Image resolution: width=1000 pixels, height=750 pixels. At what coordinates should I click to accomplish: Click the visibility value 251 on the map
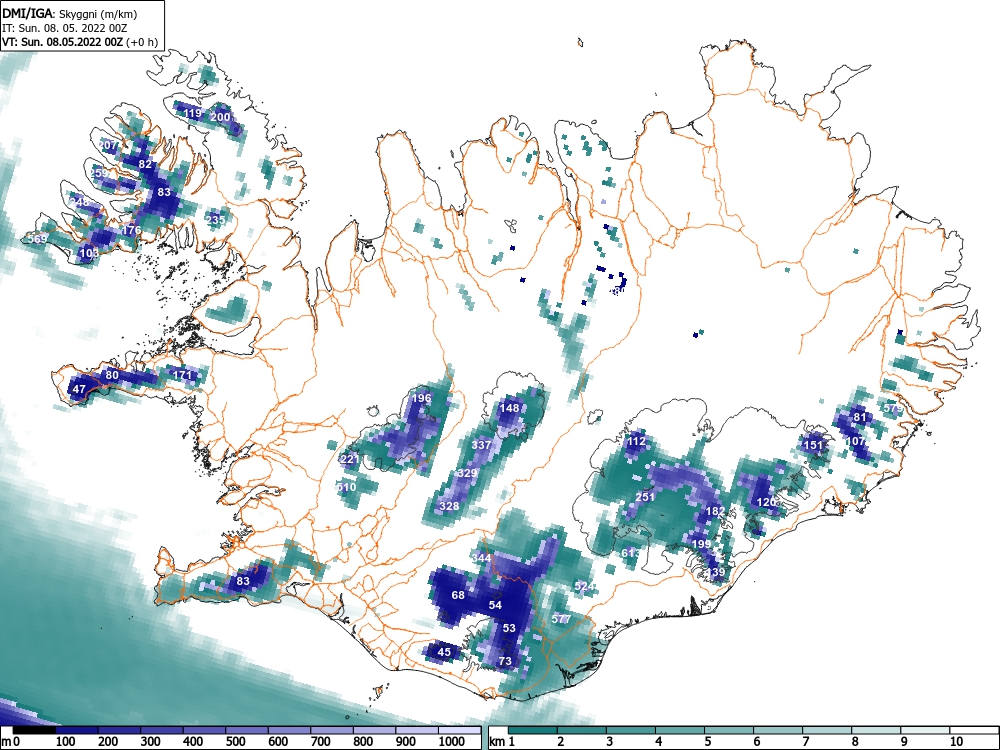pos(645,497)
